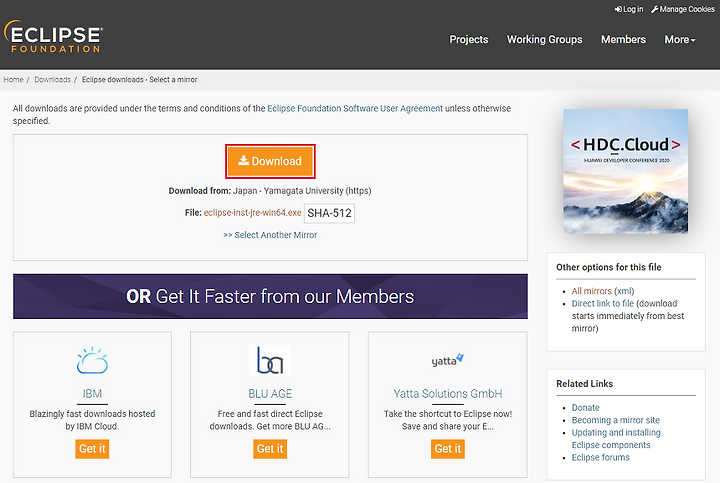
Task: Open the IBM cloud logo
Action: pyautogui.click(x=92, y=360)
